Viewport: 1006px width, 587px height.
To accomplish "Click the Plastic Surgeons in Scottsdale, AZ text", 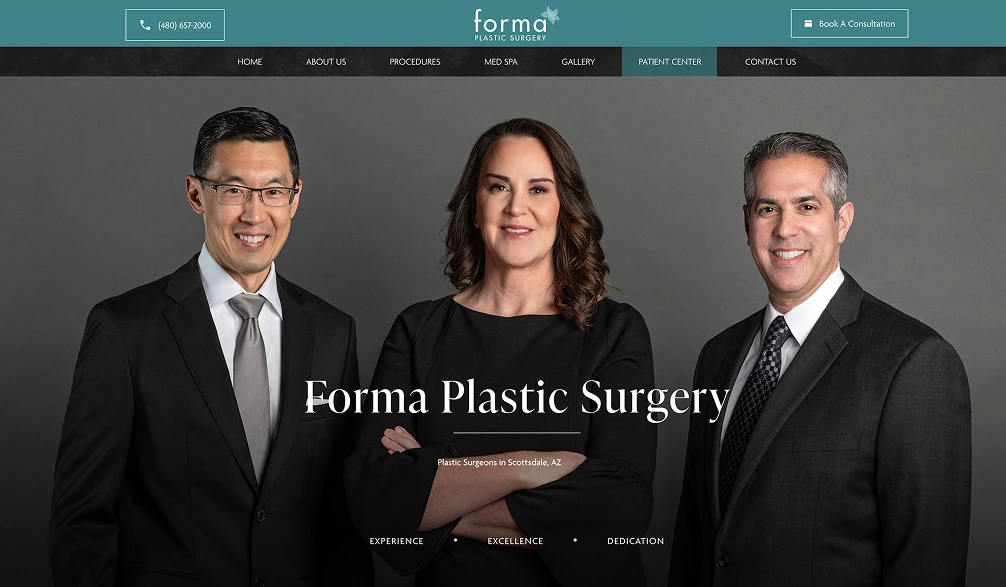I will click(x=499, y=462).
